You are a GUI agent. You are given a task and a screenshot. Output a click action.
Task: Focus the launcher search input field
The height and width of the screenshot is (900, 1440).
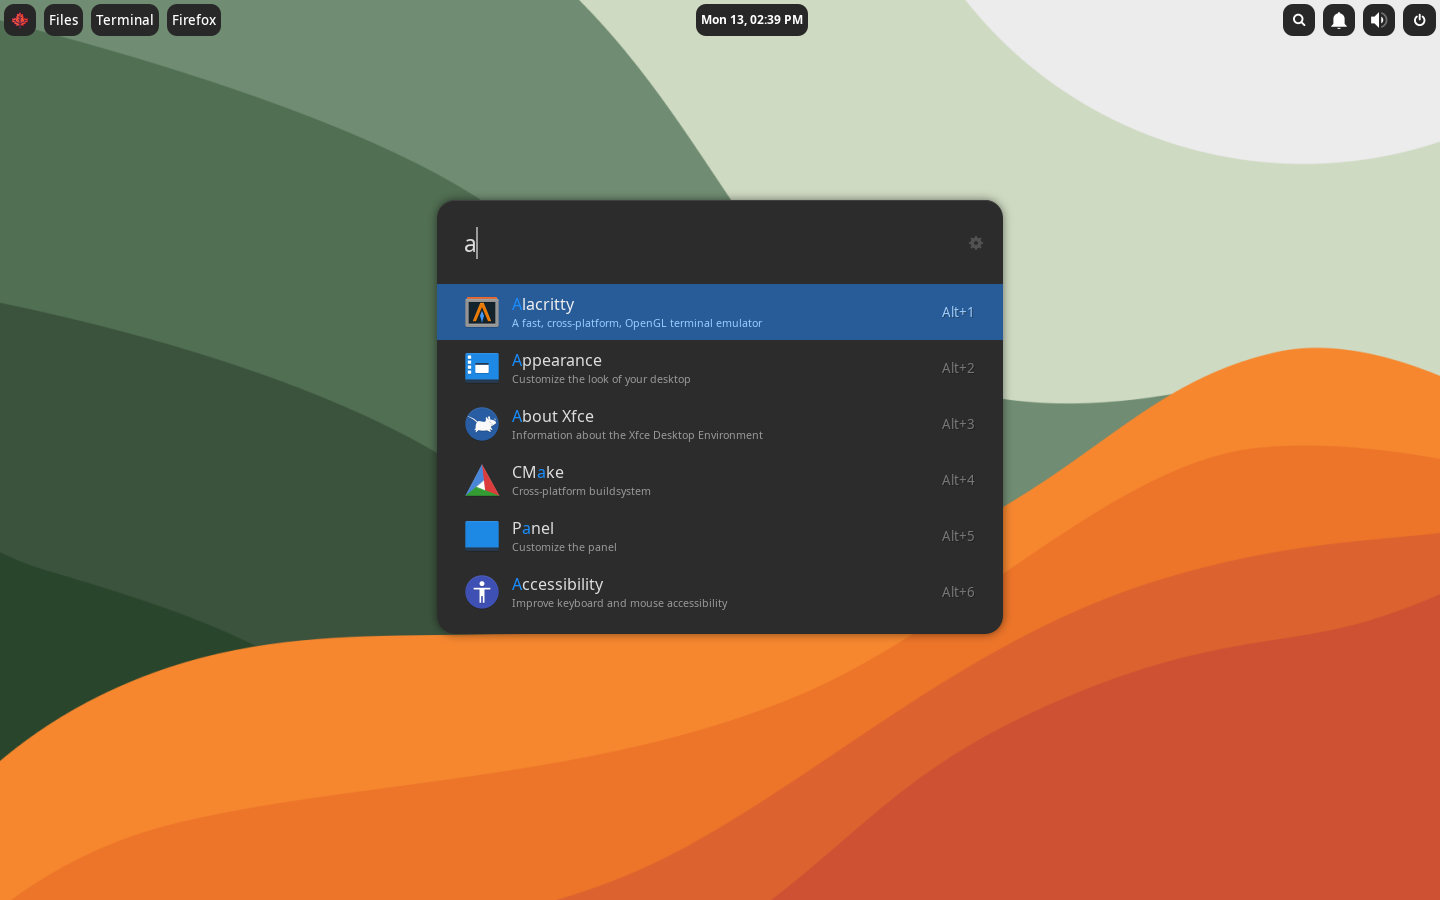click(710, 243)
